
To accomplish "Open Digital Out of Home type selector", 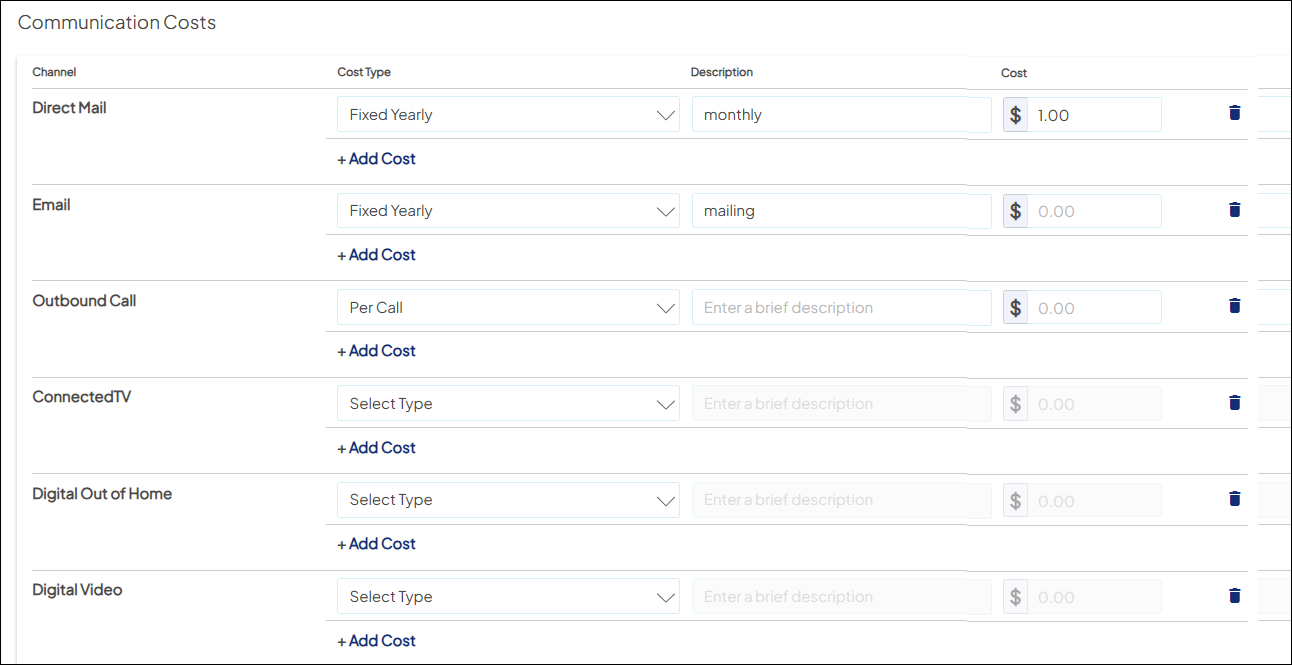I will pyautogui.click(x=508, y=500).
